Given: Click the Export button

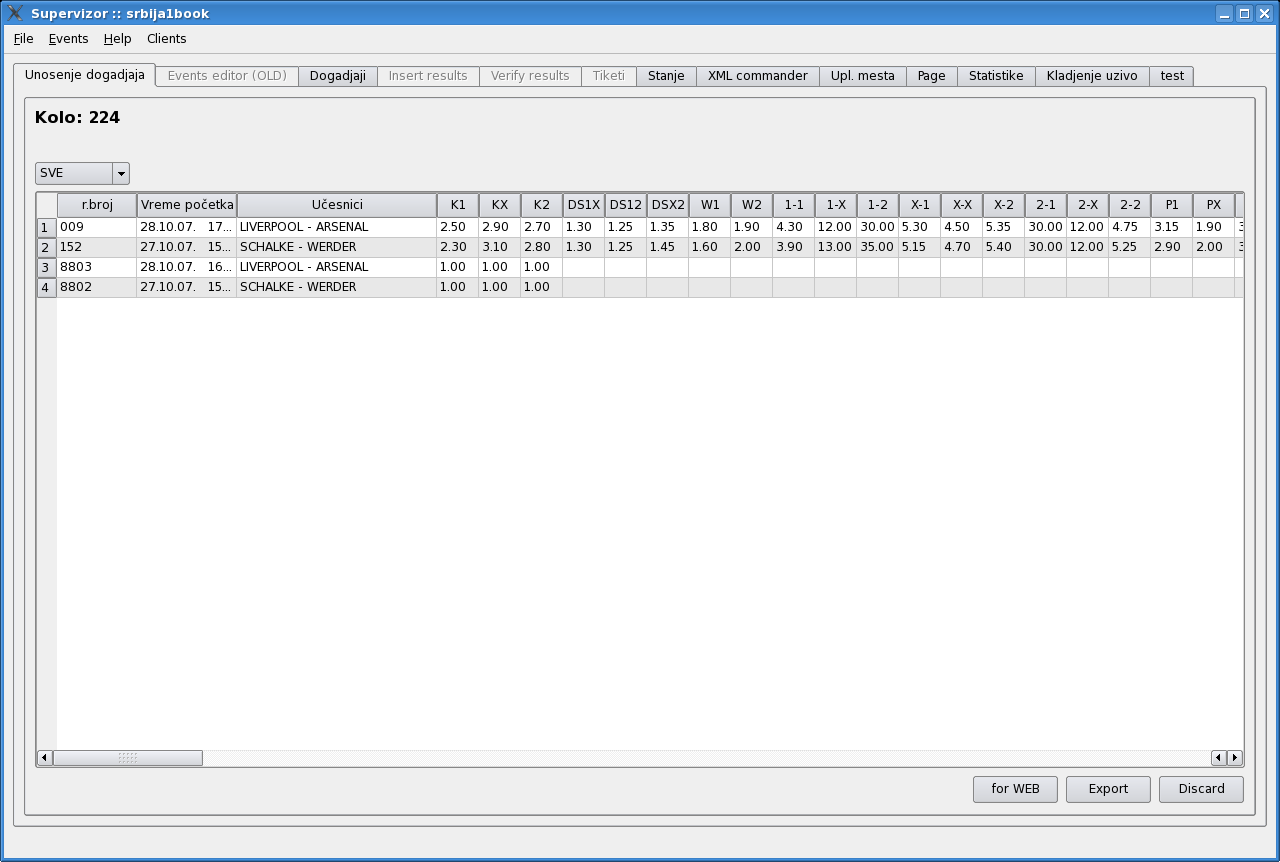Looking at the screenshot, I should tap(1108, 789).
